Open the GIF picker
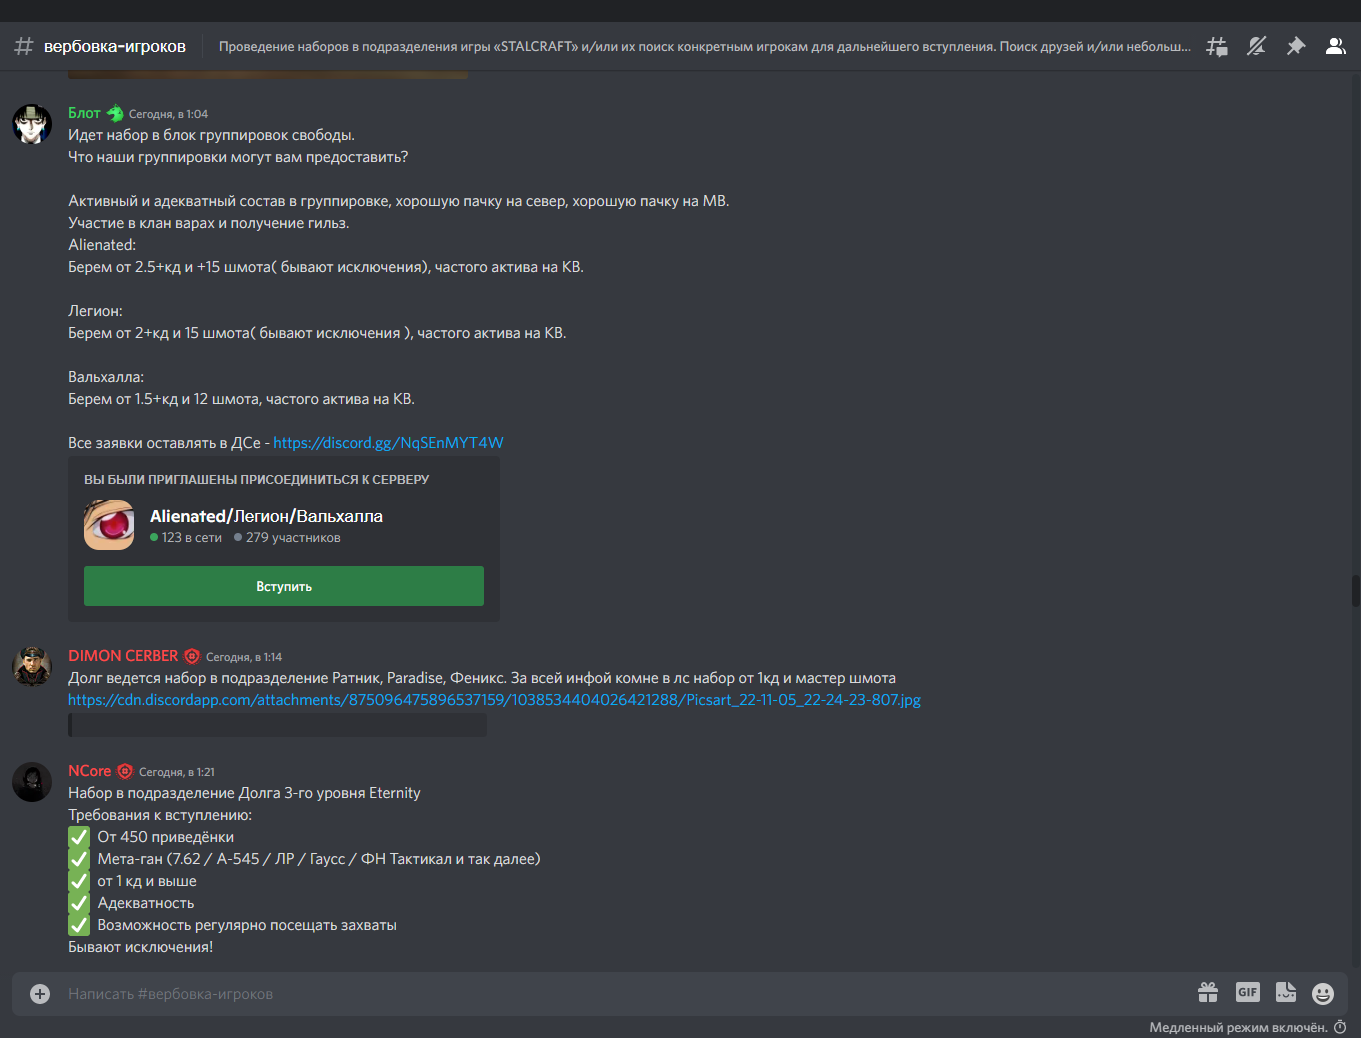The height and width of the screenshot is (1038, 1361). 1247,993
